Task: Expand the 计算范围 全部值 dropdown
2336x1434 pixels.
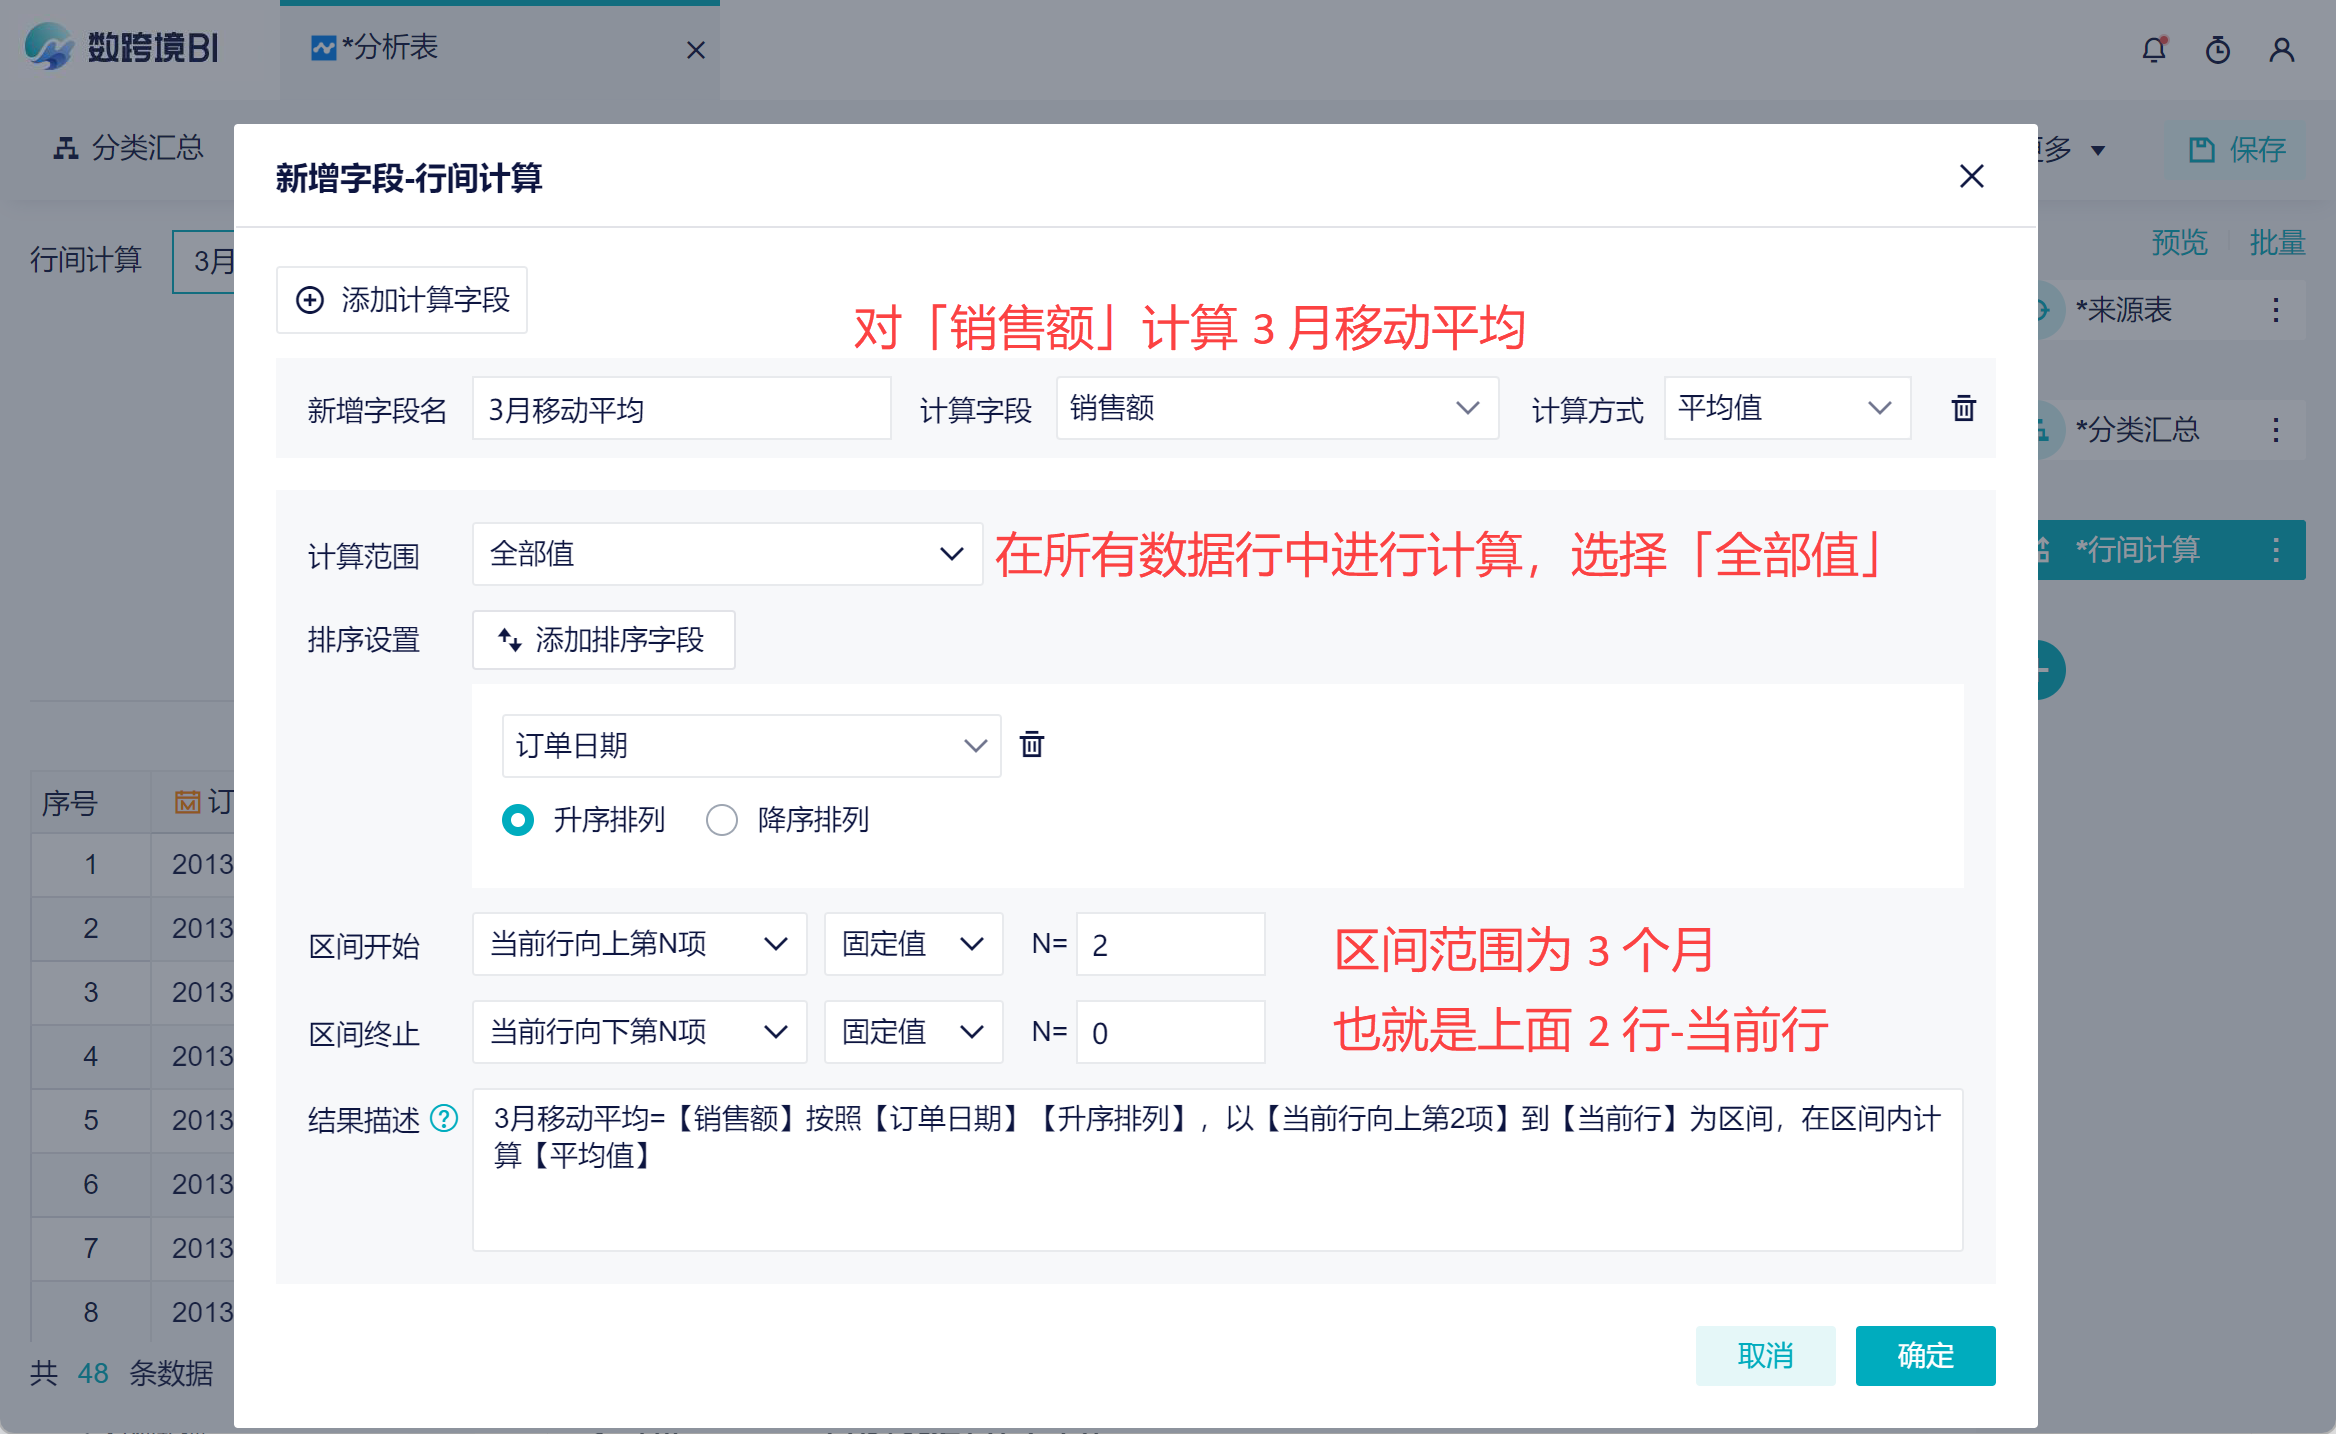Action: point(726,554)
